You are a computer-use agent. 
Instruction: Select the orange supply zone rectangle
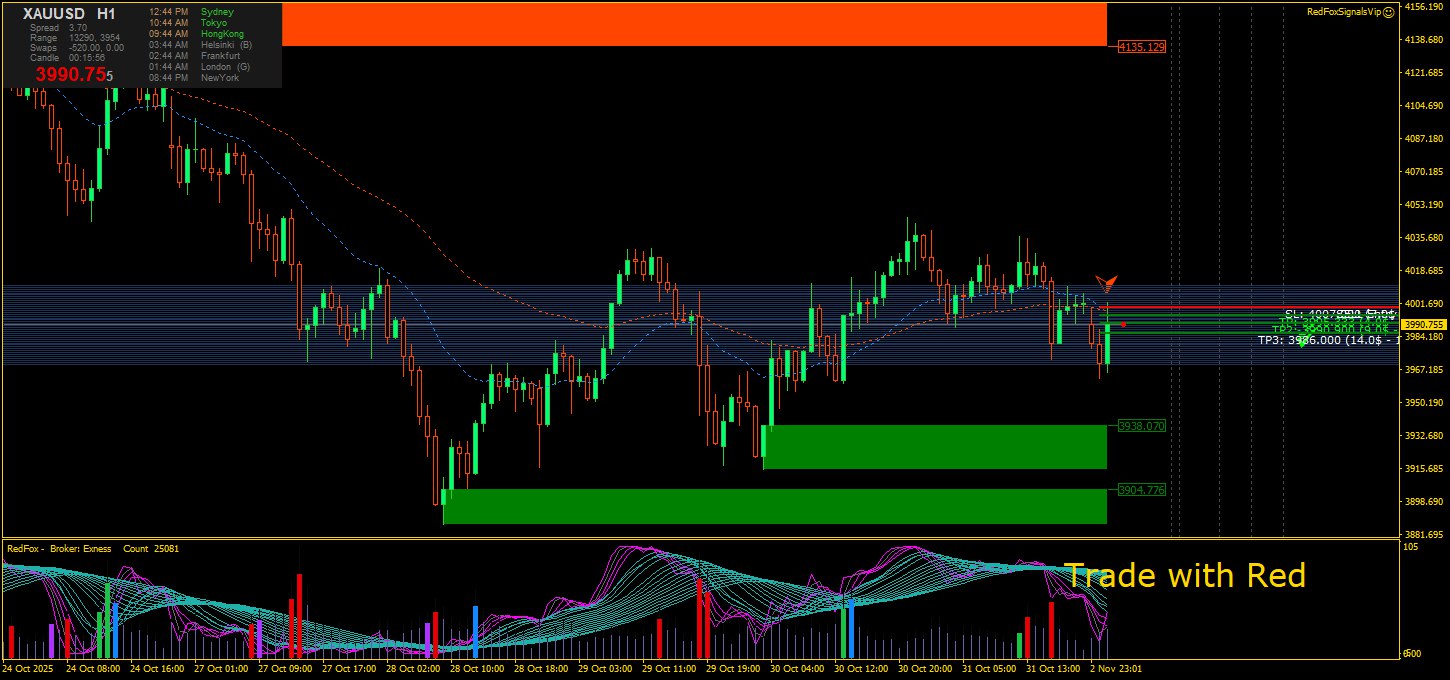pyautogui.click(x=694, y=24)
